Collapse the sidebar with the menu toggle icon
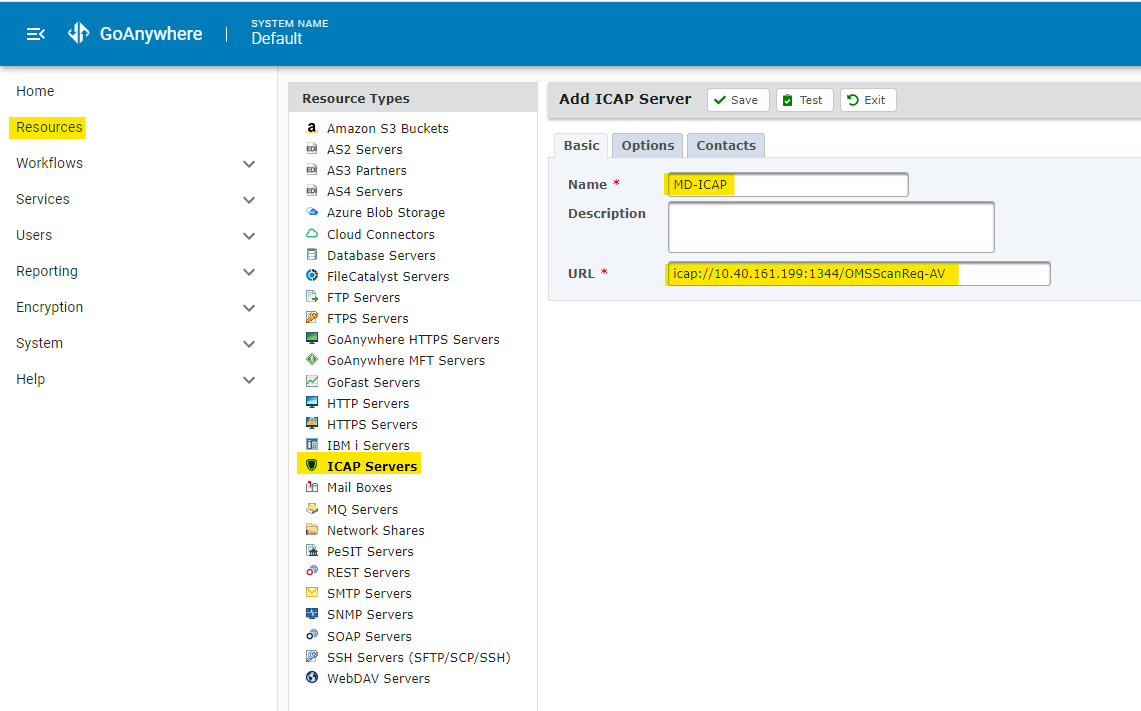The width and height of the screenshot is (1141, 711). coord(36,34)
